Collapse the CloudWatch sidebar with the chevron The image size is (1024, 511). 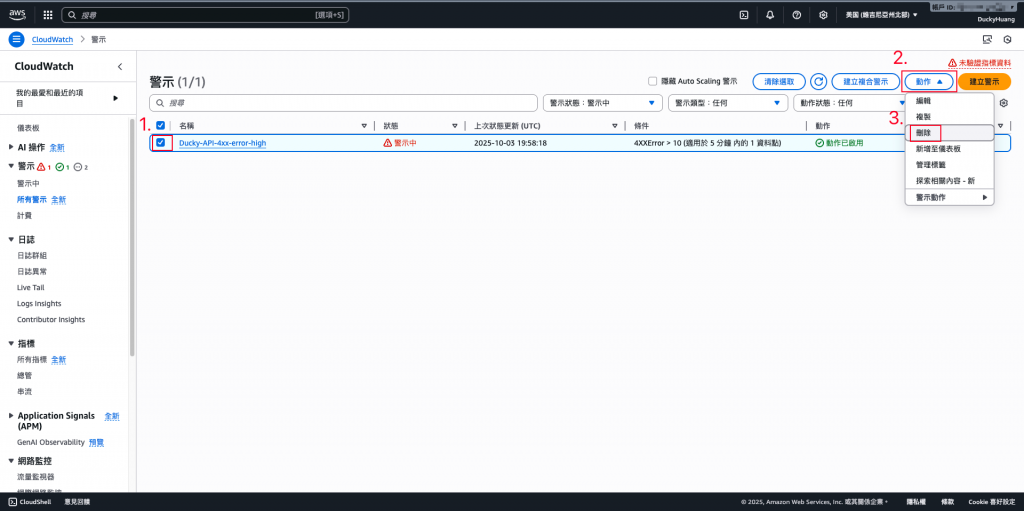pos(120,67)
